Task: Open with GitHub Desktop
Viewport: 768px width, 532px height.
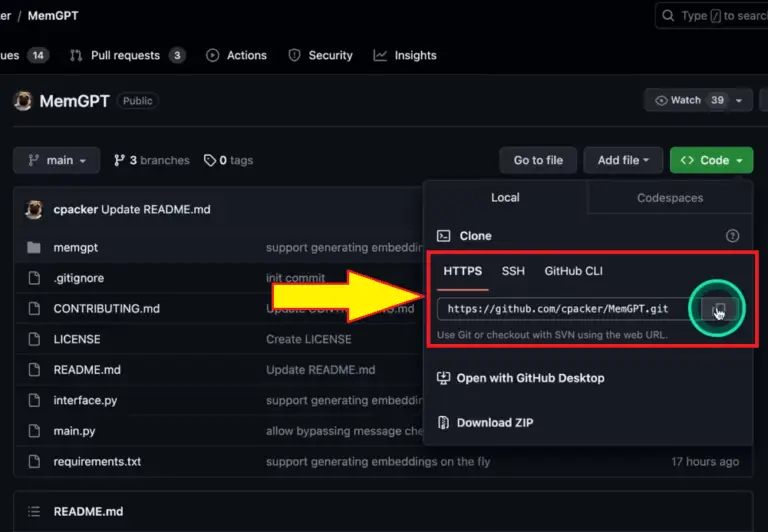Action: coord(530,378)
